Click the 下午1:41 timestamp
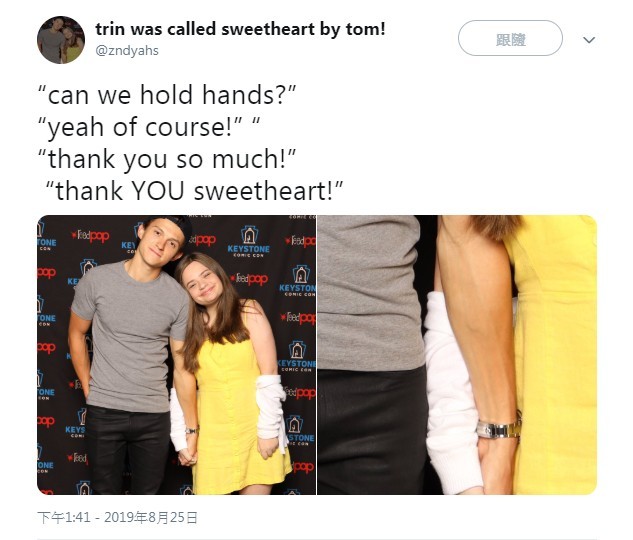 [63, 517]
